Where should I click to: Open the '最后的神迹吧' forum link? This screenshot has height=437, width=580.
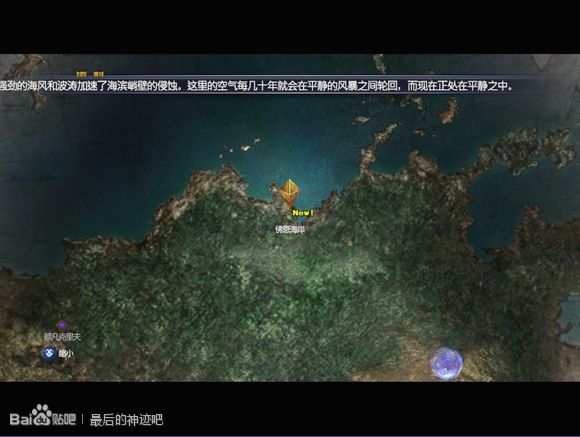[x=126, y=420]
